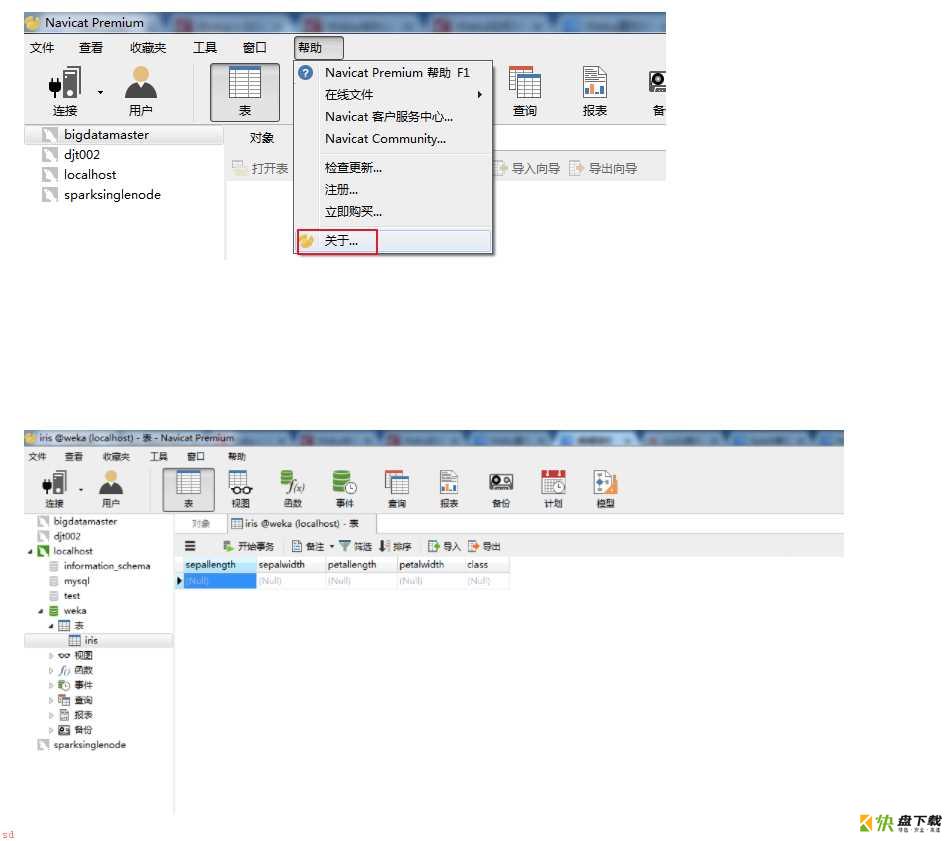Click the Navicat icon beside 关于...

click(x=307, y=241)
